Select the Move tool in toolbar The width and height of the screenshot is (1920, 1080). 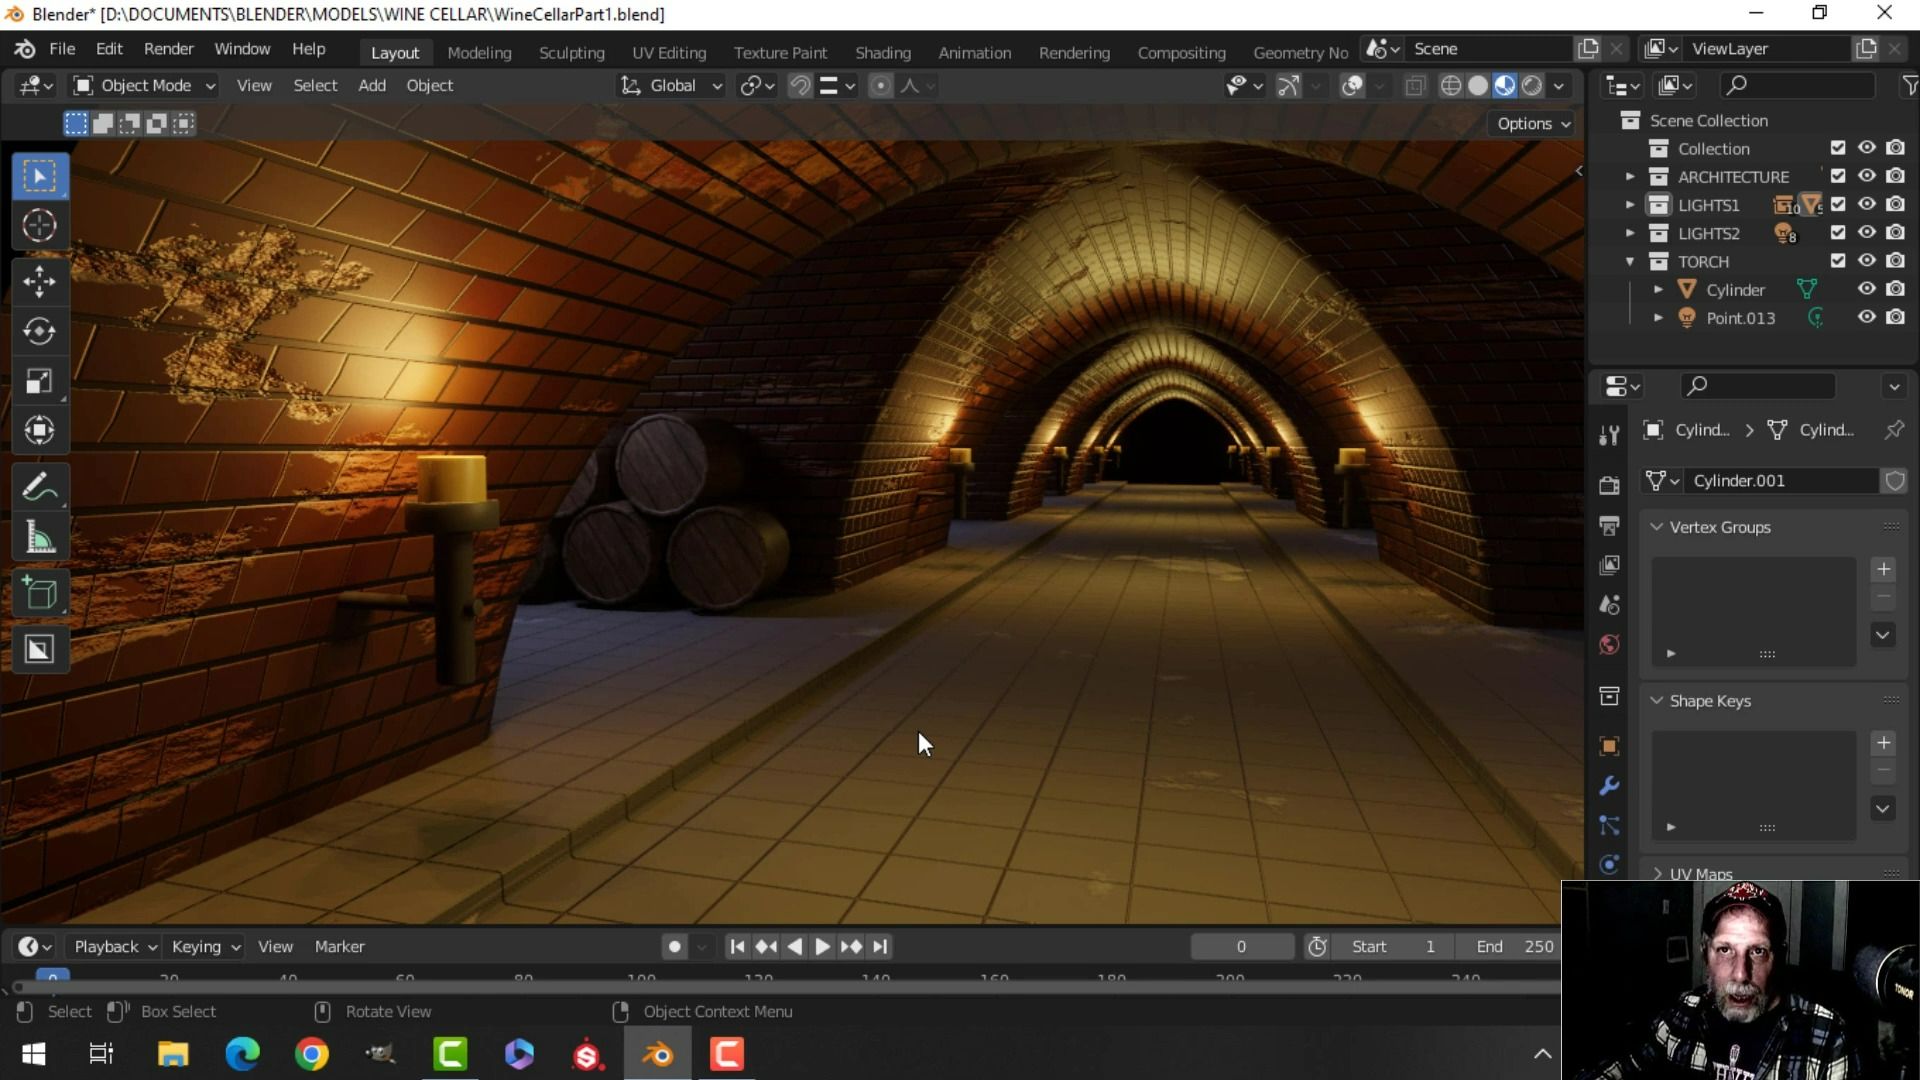tap(39, 281)
